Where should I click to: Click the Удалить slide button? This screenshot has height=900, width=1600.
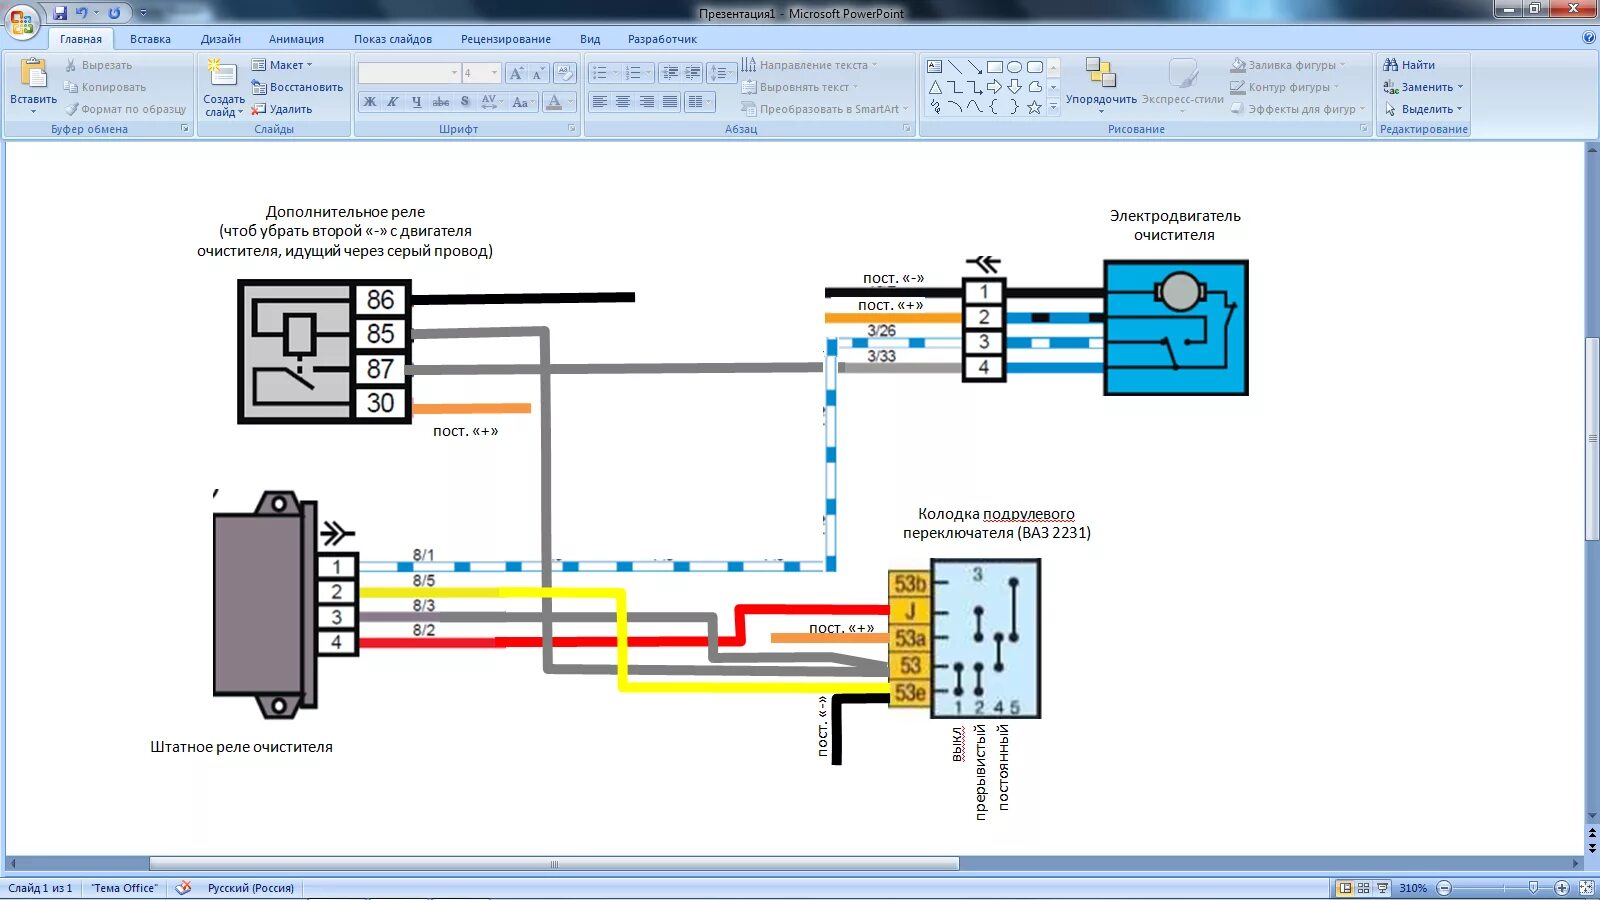coord(283,109)
